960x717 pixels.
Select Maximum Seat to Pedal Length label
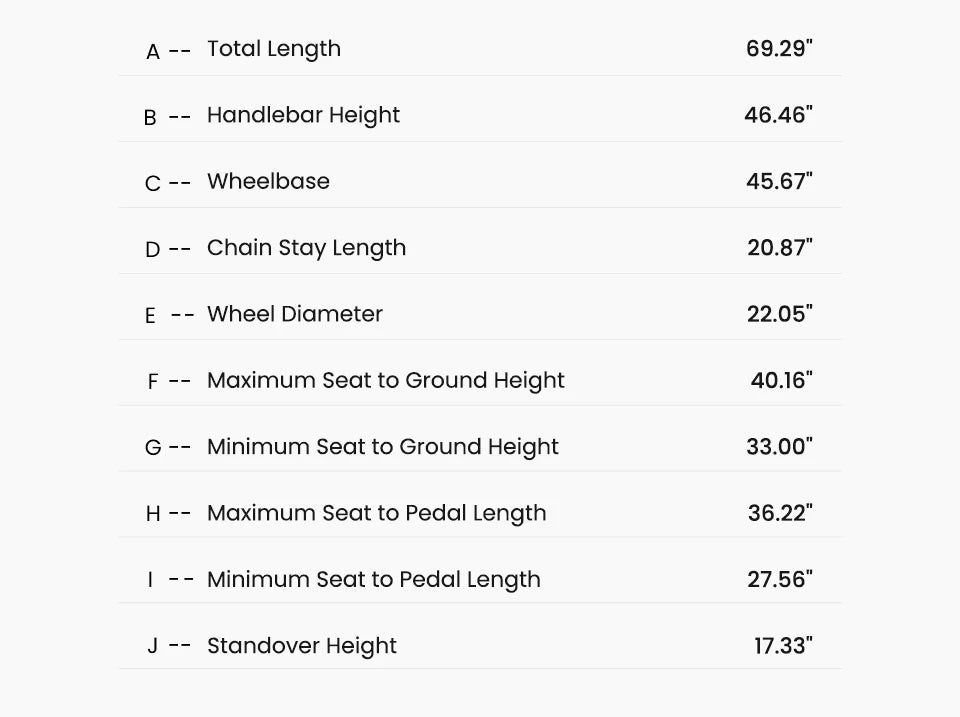coord(376,513)
